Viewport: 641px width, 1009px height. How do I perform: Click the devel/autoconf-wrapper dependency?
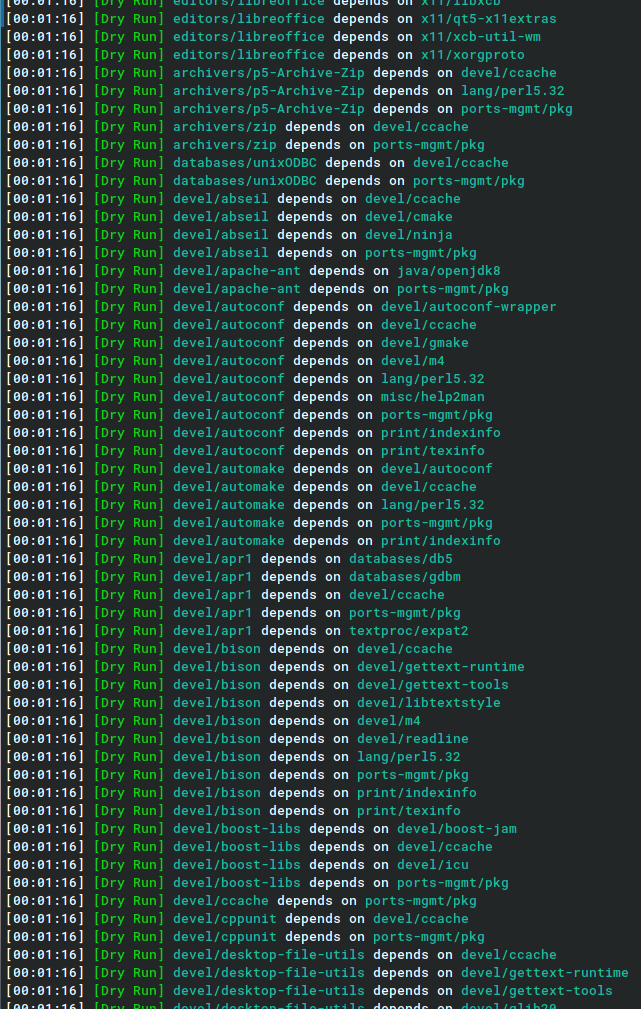tap(468, 306)
